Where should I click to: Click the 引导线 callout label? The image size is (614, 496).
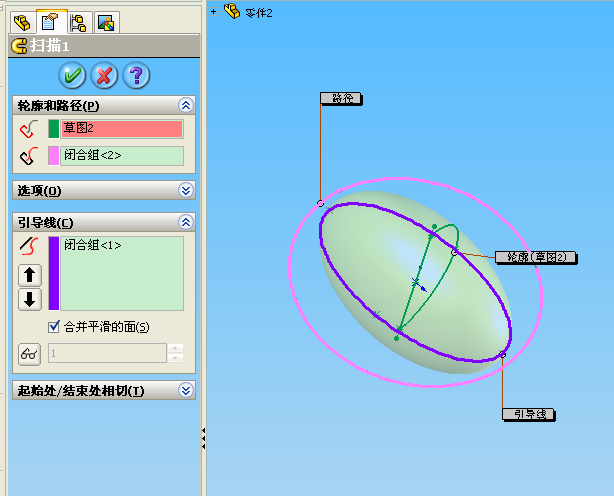click(x=529, y=414)
